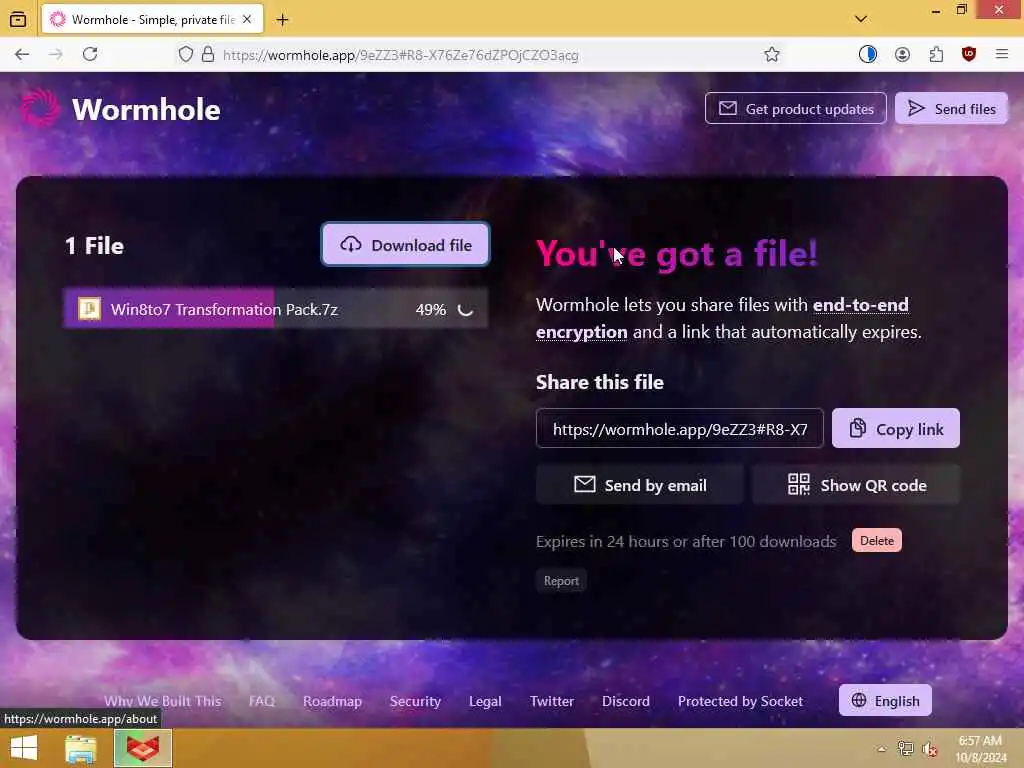The image size is (1024, 768).
Task: Close the Wormhole tab
Action: (x=247, y=20)
